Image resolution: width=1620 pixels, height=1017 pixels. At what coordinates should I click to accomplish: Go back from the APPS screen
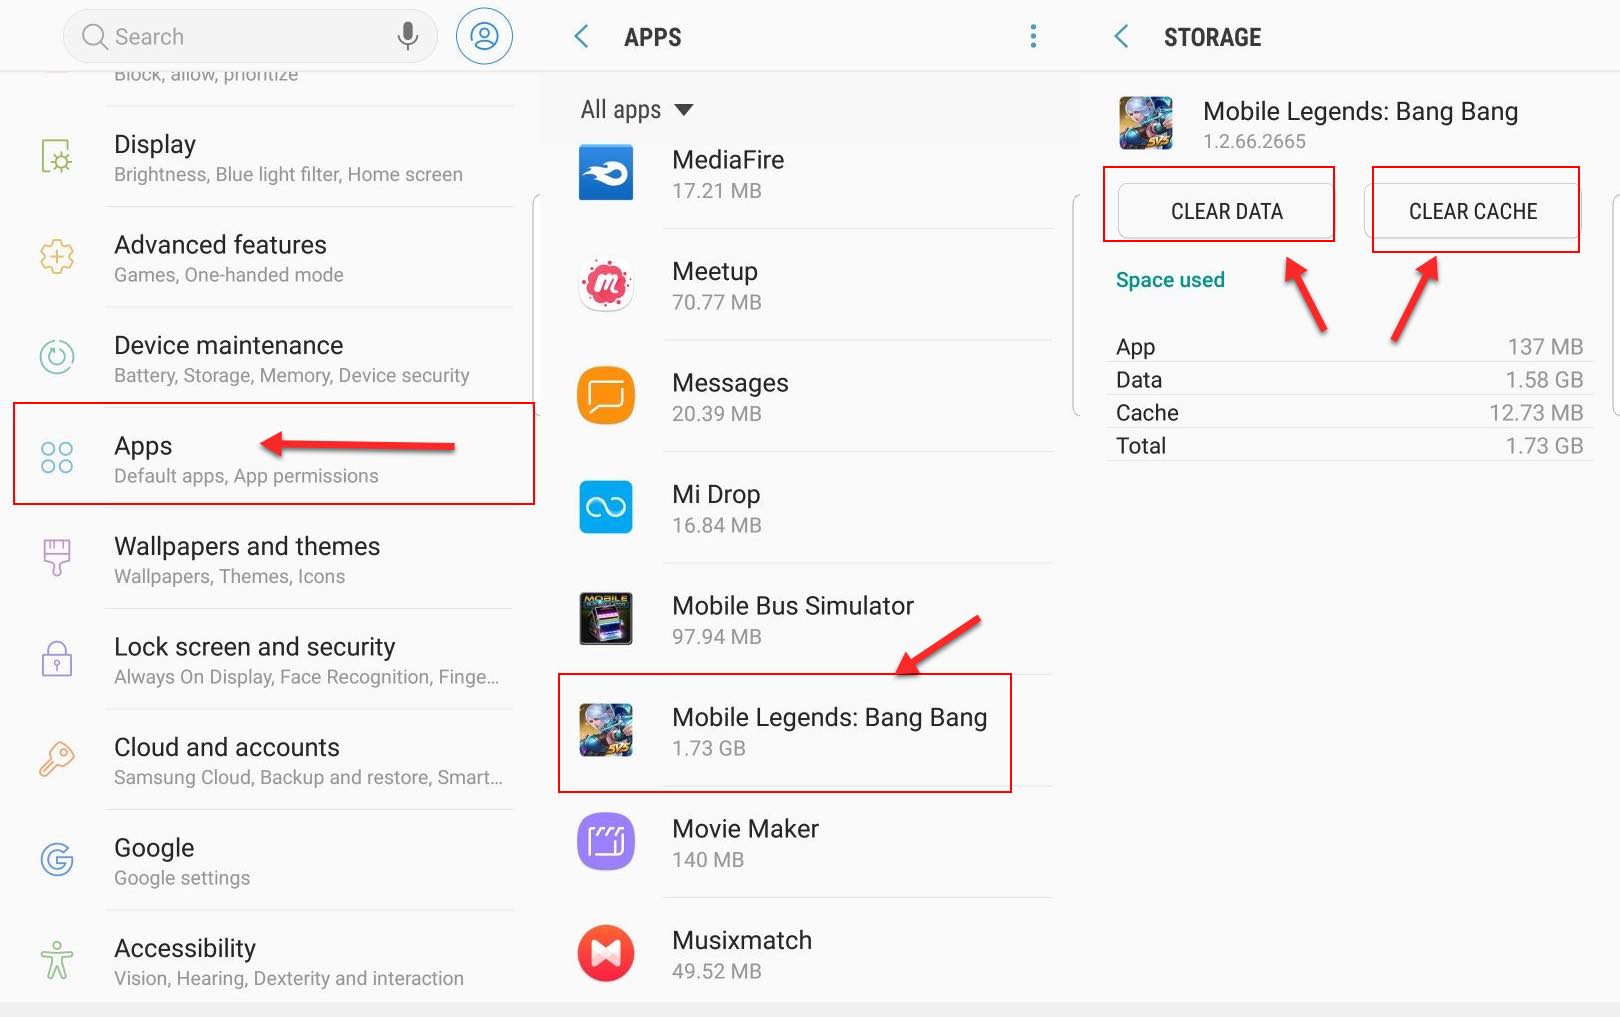pos(581,37)
